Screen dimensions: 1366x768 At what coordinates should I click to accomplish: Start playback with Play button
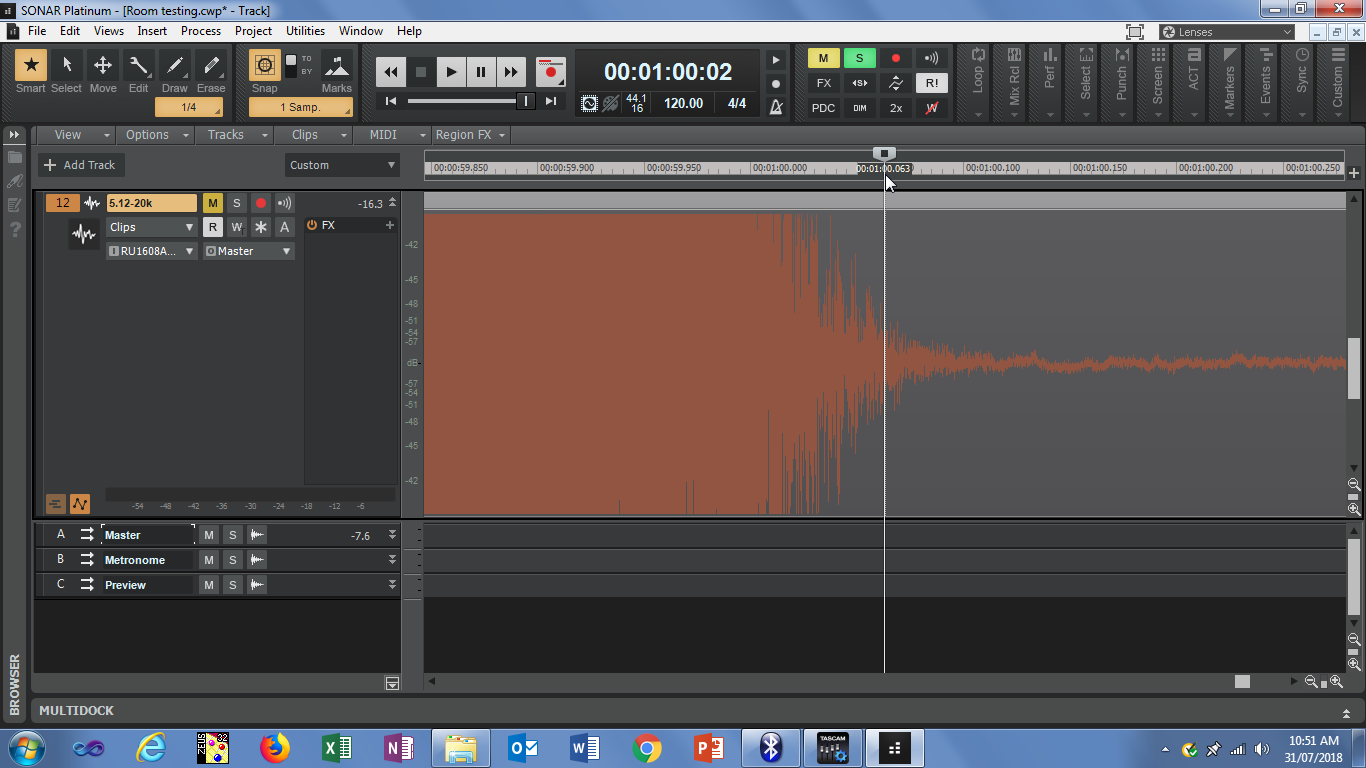pyautogui.click(x=451, y=72)
